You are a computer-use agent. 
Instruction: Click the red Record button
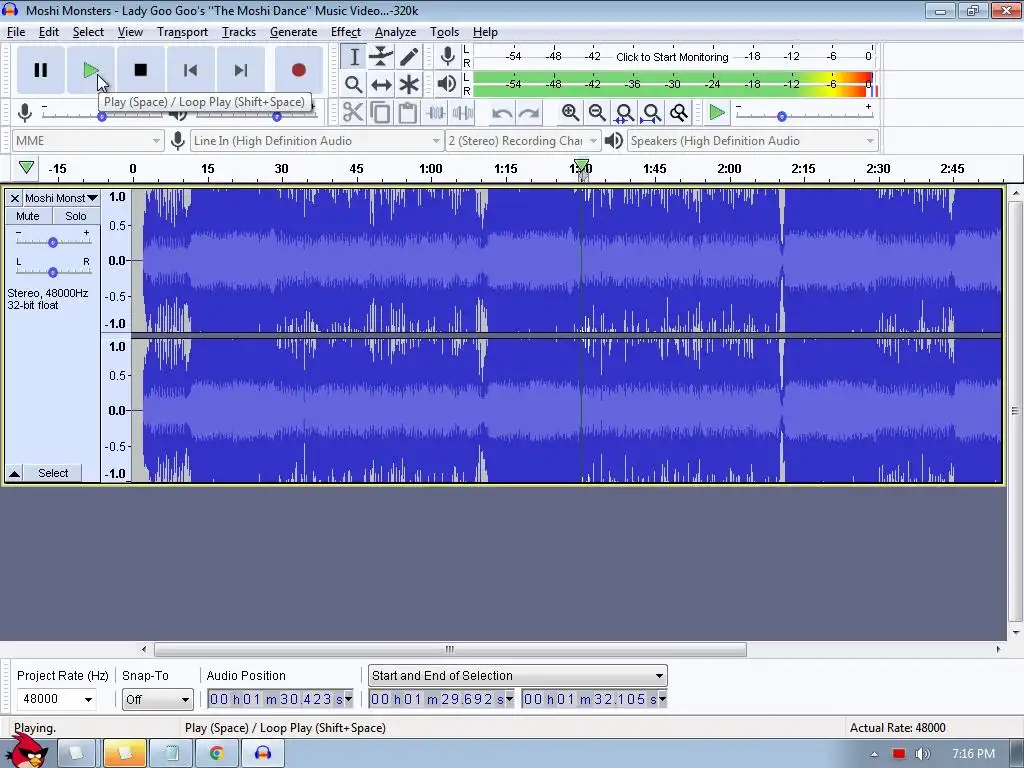pos(298,70)
